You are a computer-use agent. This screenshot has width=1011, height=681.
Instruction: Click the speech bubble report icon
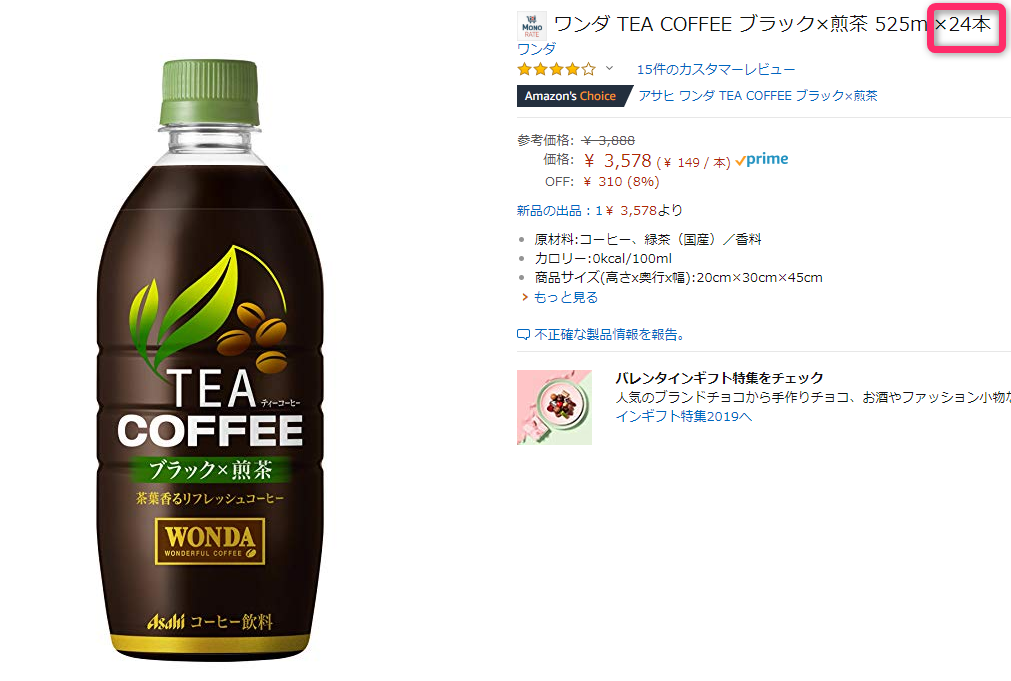tap(524, 335)
